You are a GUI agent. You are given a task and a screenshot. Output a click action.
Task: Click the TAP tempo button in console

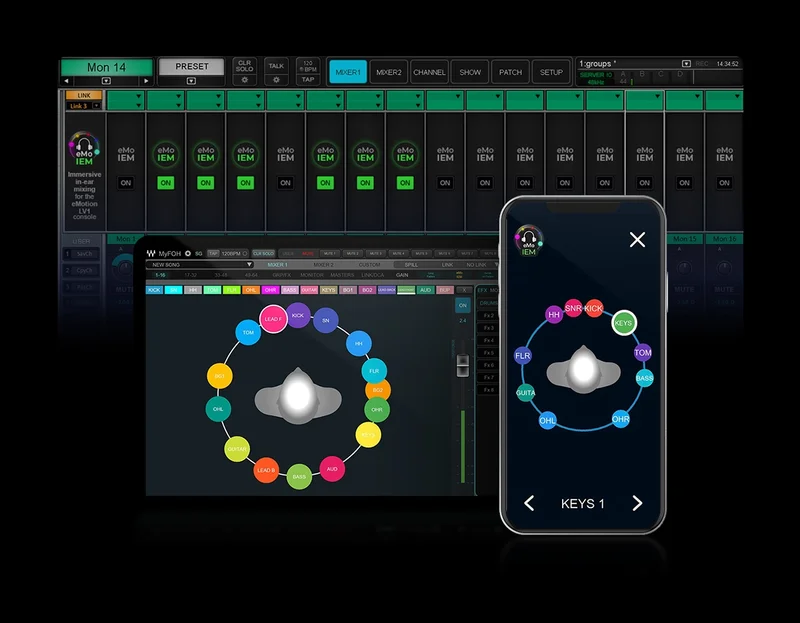point(308,80)
